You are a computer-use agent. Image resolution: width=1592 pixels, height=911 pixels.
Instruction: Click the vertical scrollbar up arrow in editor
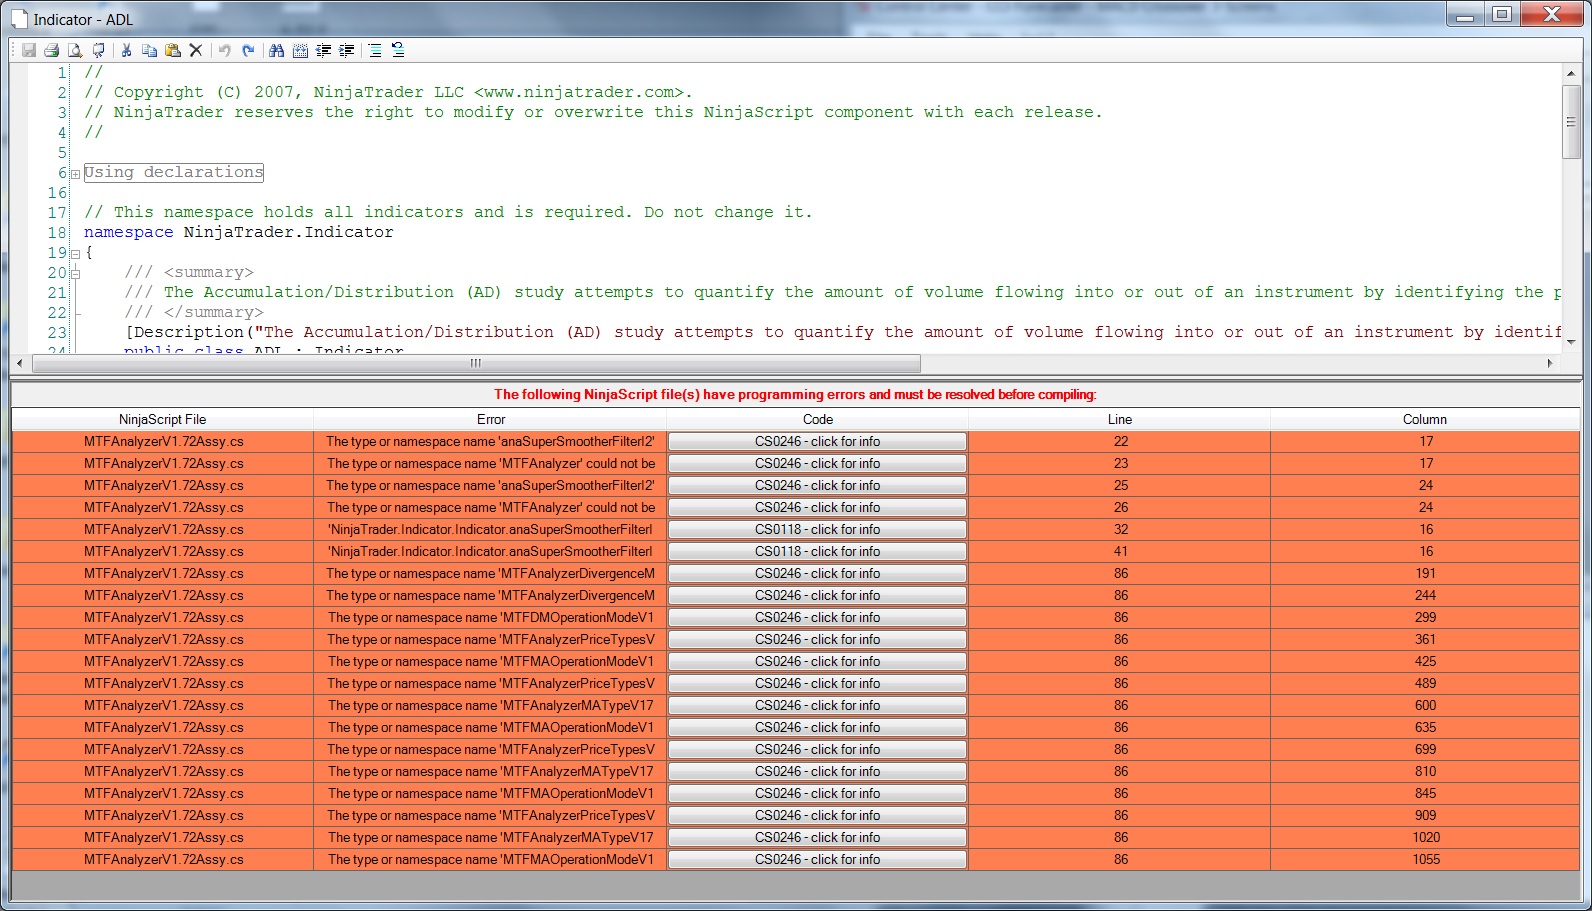(x=1570, y=73)
